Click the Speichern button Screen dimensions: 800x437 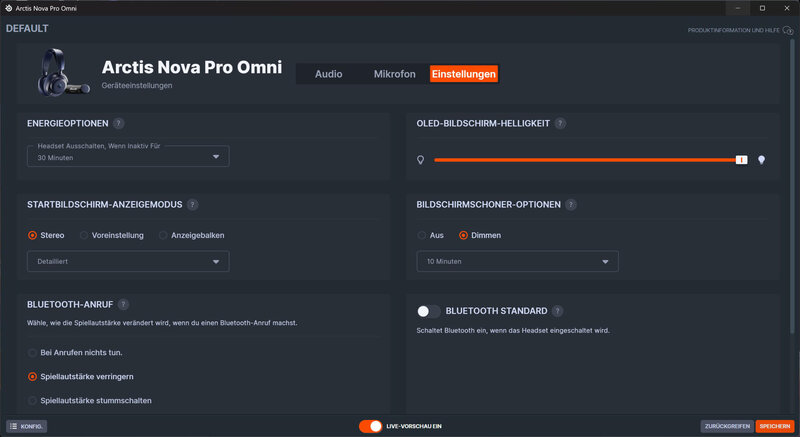click(x=774, y=426)
